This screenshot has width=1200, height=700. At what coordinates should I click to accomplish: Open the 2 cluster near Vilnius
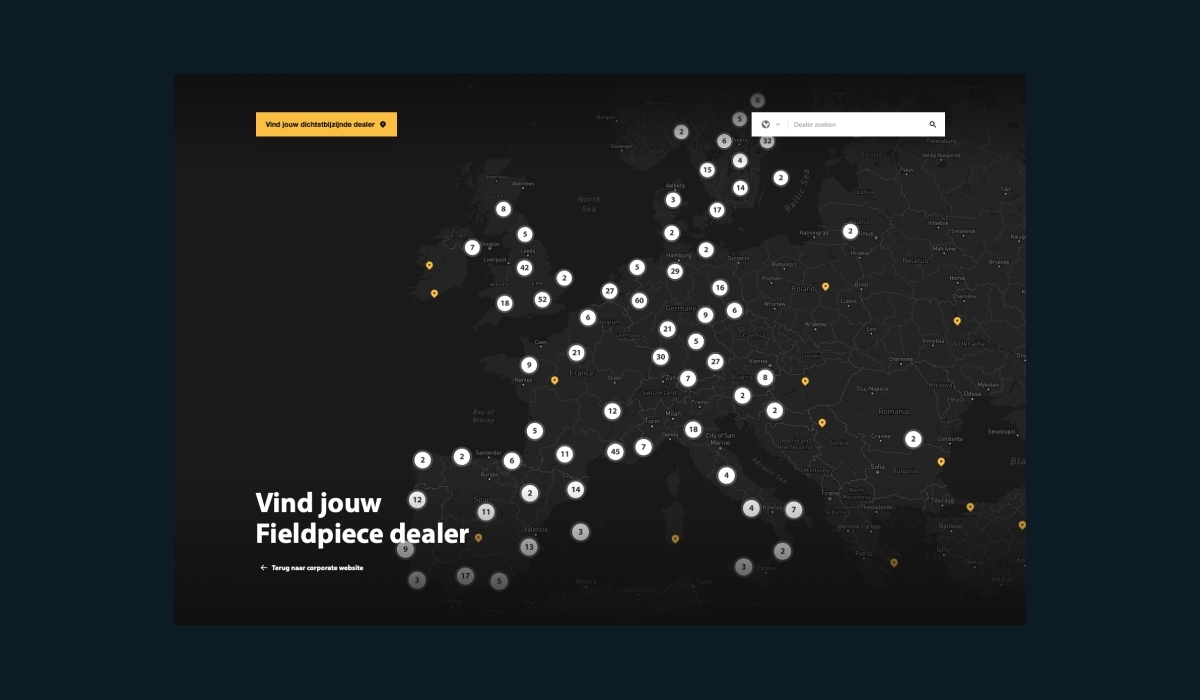[850, 230]
